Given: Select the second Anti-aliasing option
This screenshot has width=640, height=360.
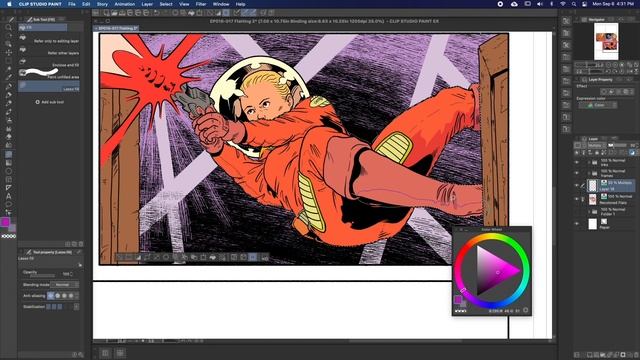Looking at the screenshot, I should (x=57, y=296).
